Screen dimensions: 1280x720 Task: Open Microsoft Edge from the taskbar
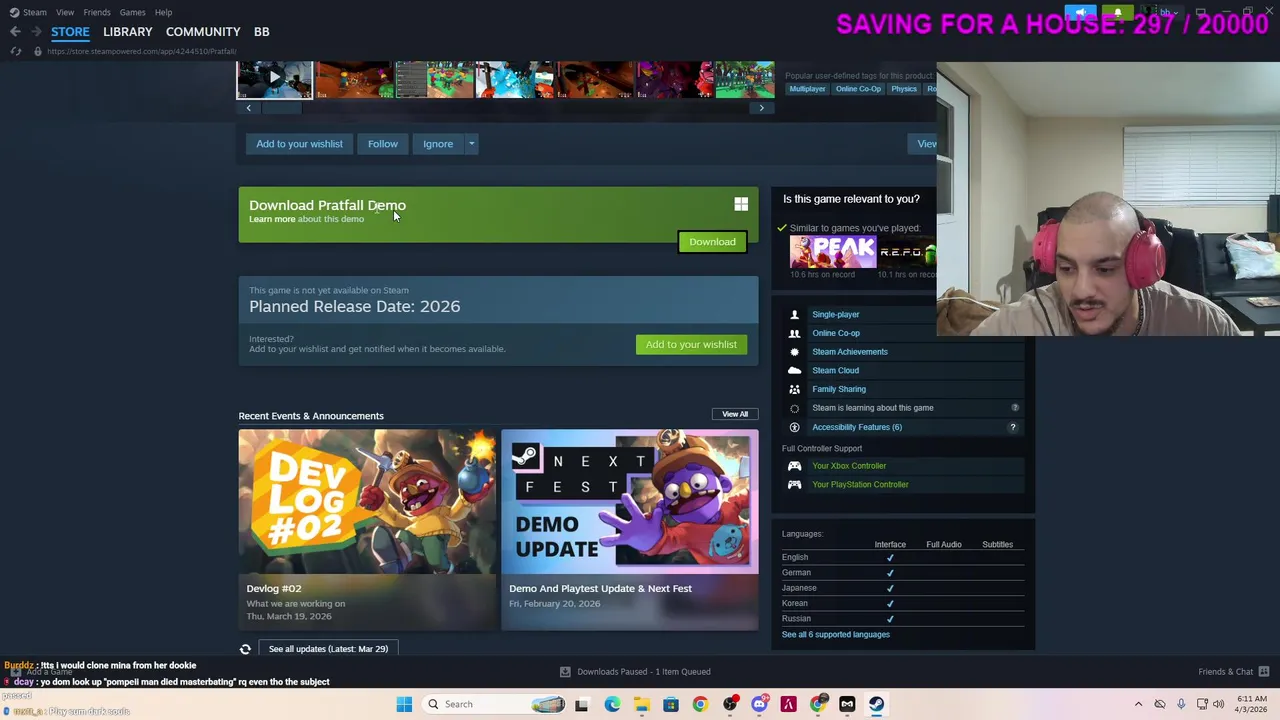coord(612,704)
